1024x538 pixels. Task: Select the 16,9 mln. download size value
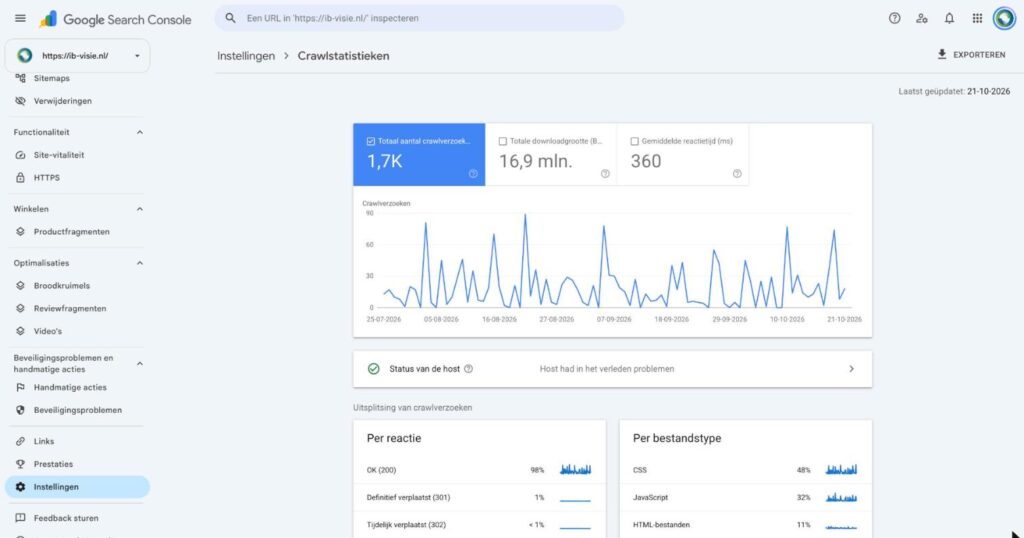[536, 161]
